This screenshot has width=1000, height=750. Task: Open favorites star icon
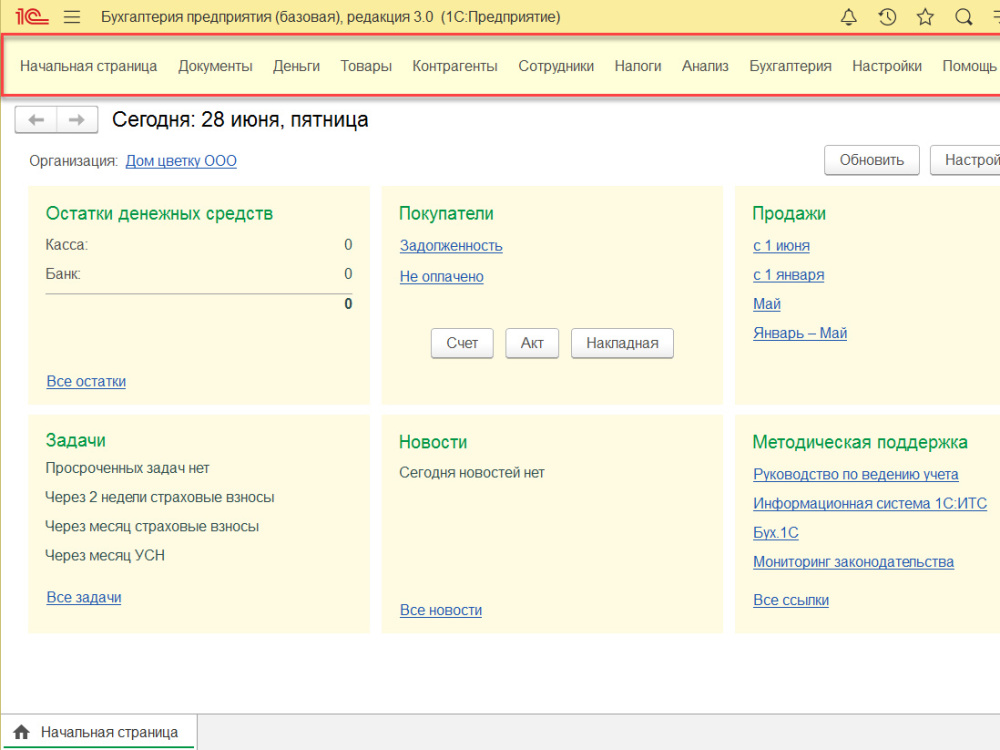(925, 17)
